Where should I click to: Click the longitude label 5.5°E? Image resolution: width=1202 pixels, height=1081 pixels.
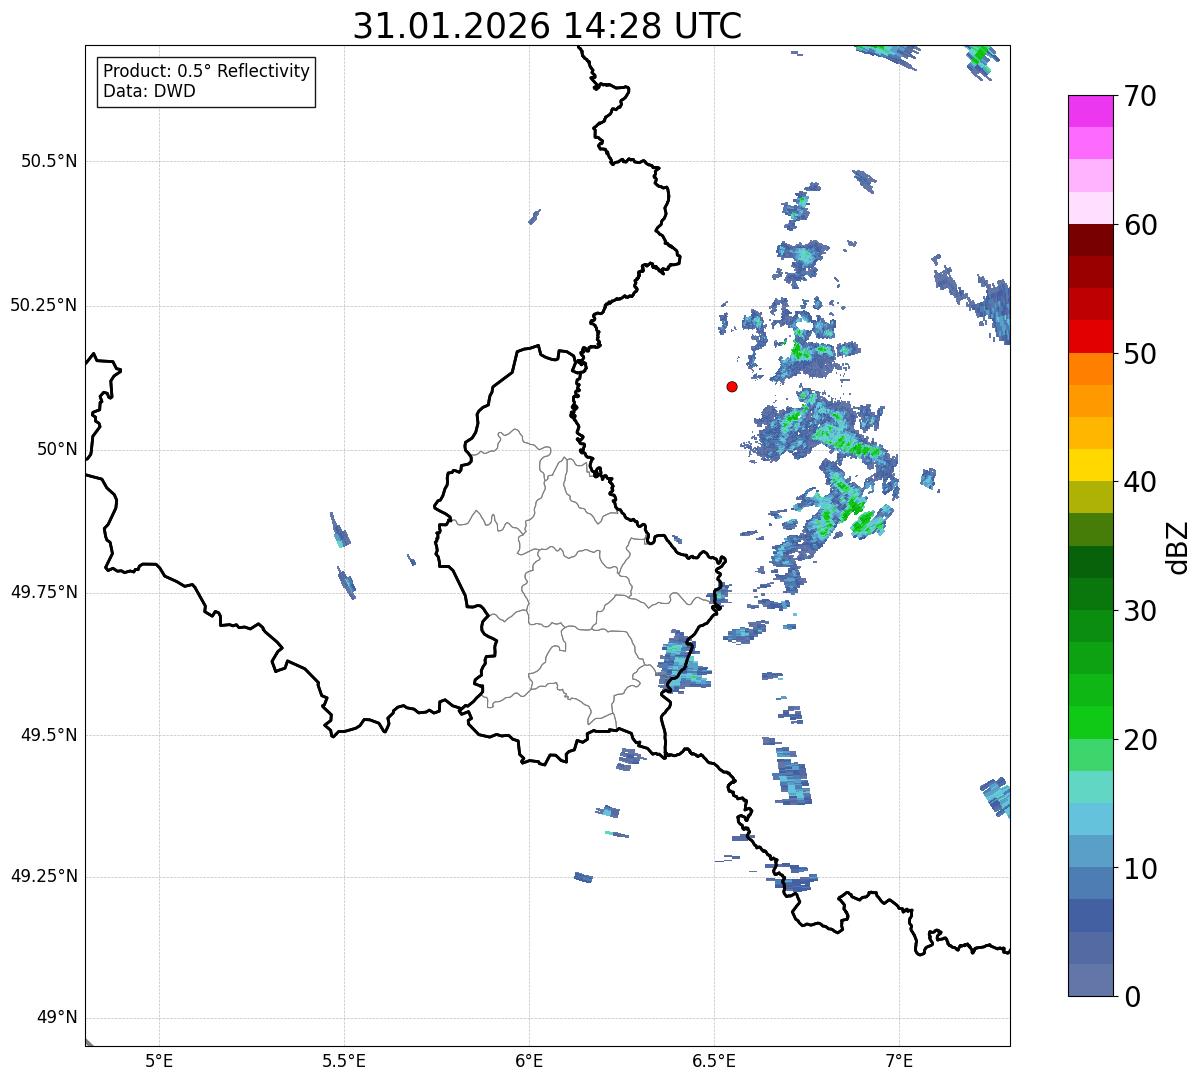[345, 1061]
